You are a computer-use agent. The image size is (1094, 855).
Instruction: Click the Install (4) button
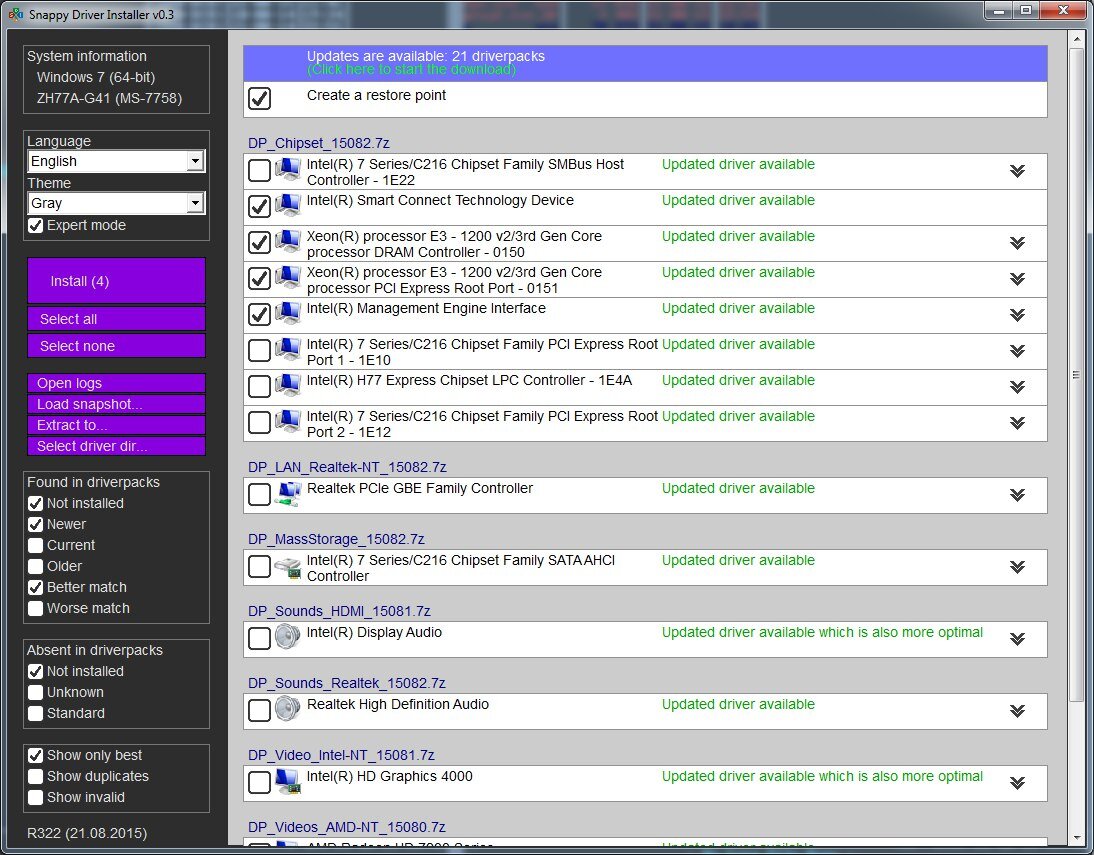[x=117, y=281]
